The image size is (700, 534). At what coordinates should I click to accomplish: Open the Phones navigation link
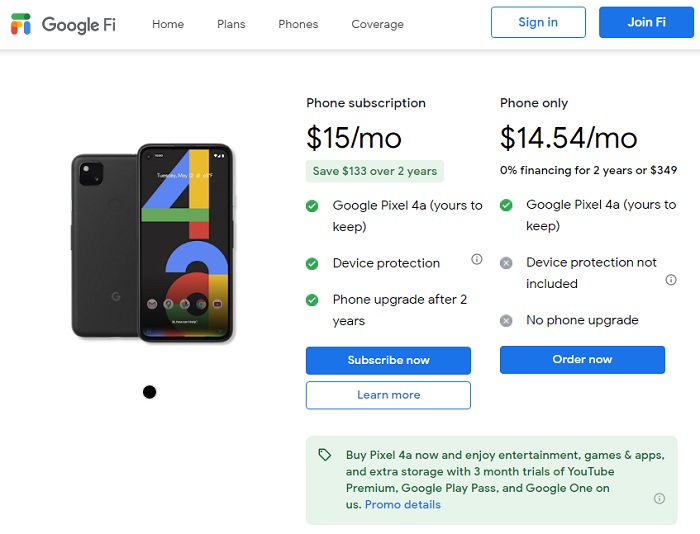coord(298,24)
